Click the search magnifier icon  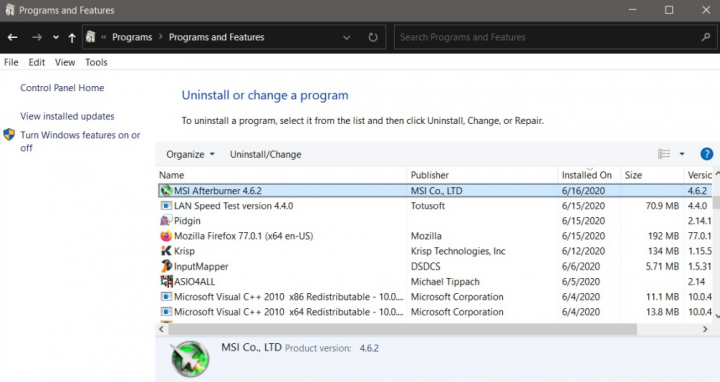pos(706,37)
